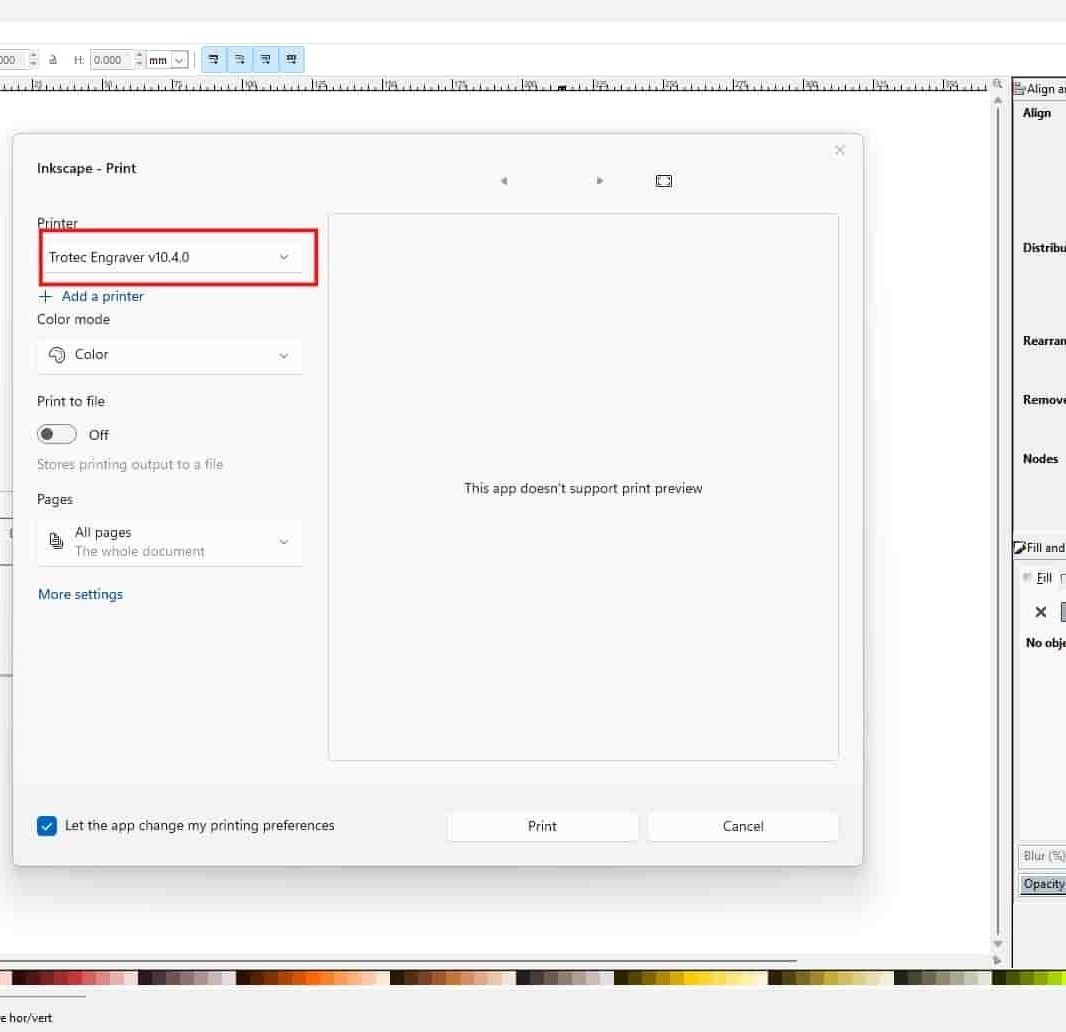Pick the bright orange swatch in the palette
This screenshot has width=1066, height=1032.
(x=313, y=978)
